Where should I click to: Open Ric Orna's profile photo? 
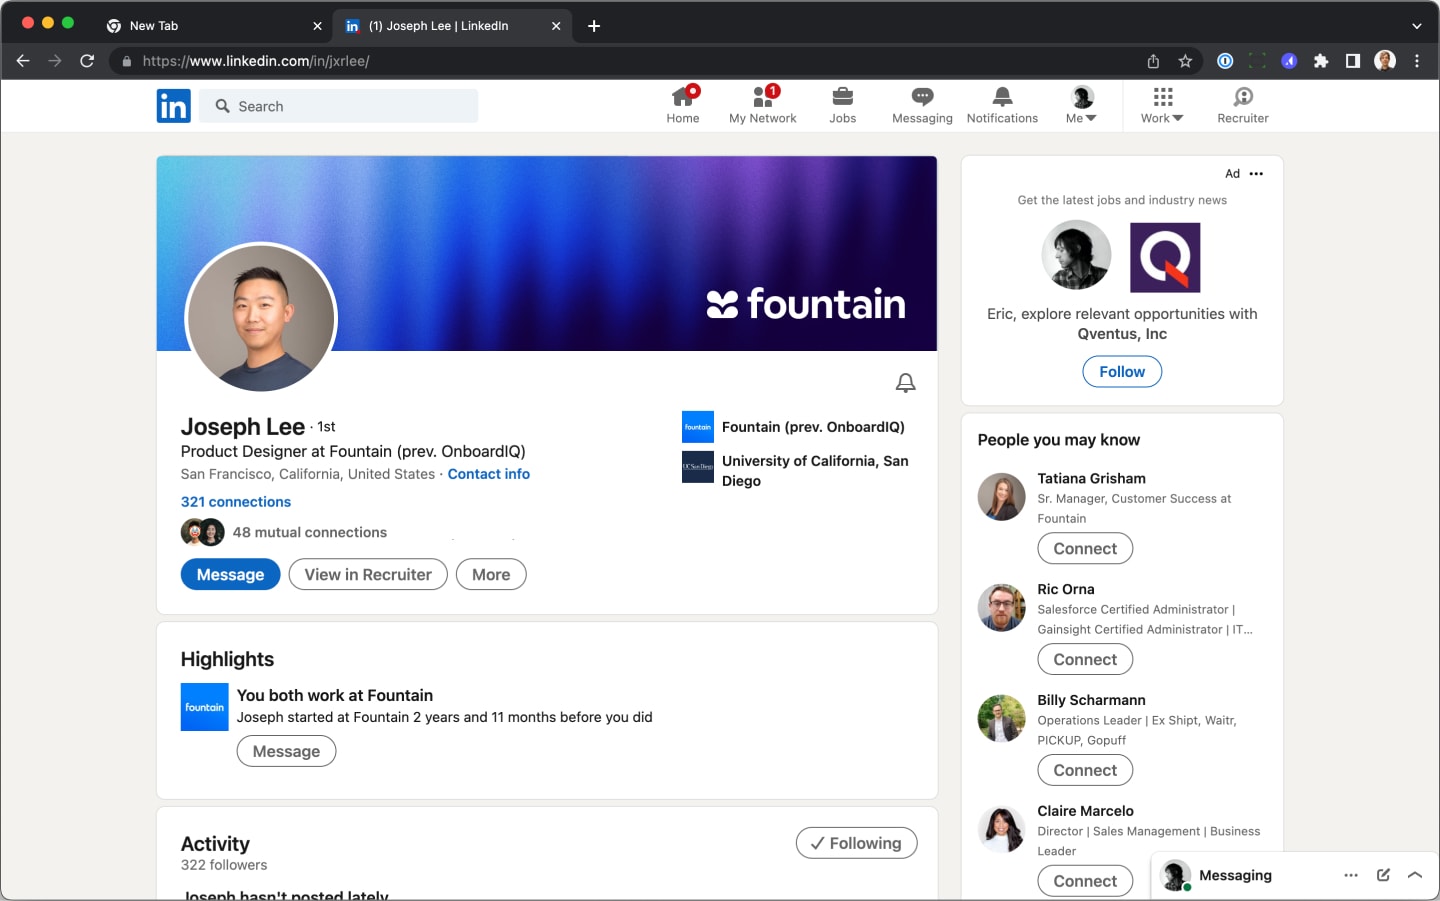[x=1002, y=608]
